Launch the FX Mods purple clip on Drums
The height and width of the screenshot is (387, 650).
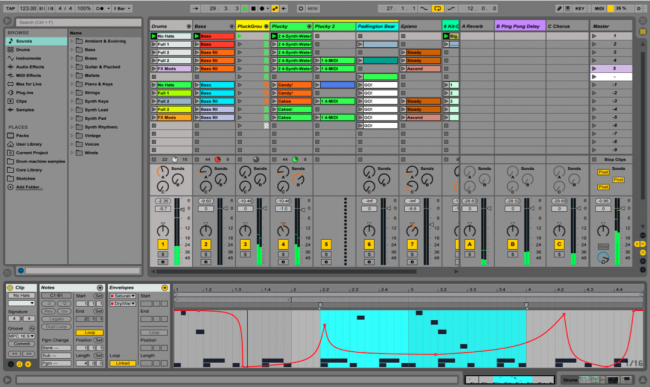(154, 69)
